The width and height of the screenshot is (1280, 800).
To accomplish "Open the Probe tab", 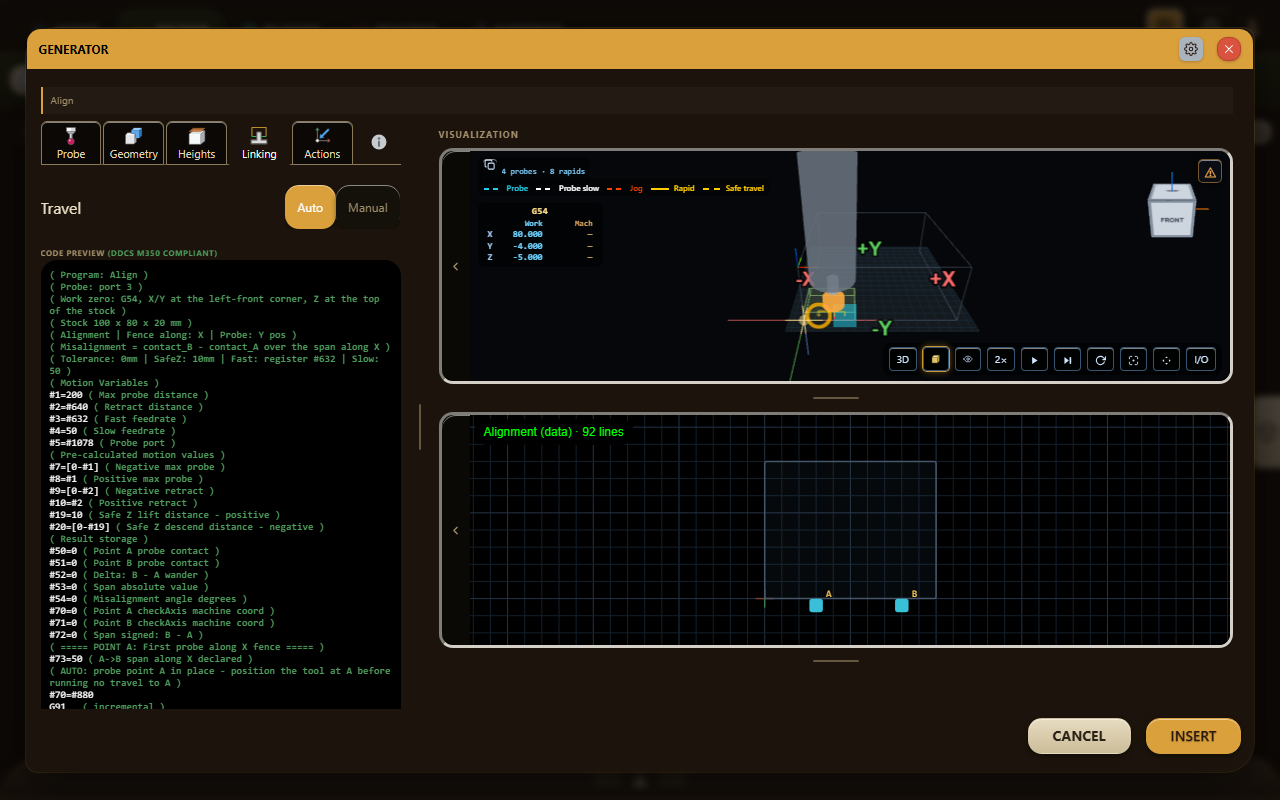I will 71,143.
